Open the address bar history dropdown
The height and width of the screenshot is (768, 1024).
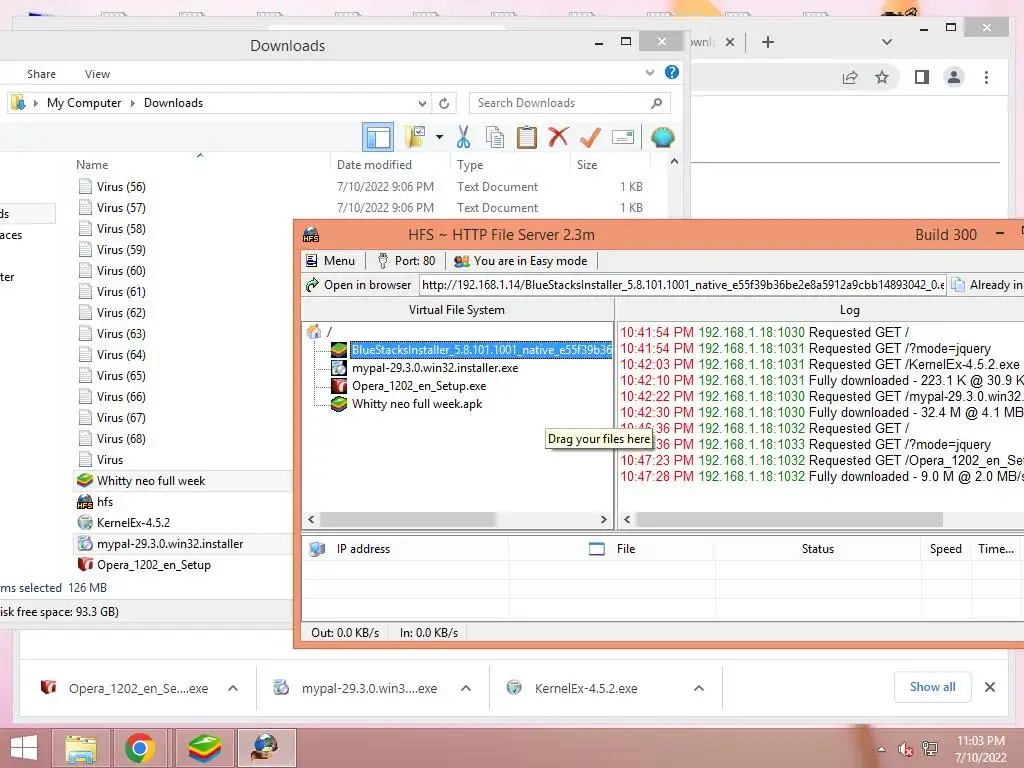click(x=423, y=103)
